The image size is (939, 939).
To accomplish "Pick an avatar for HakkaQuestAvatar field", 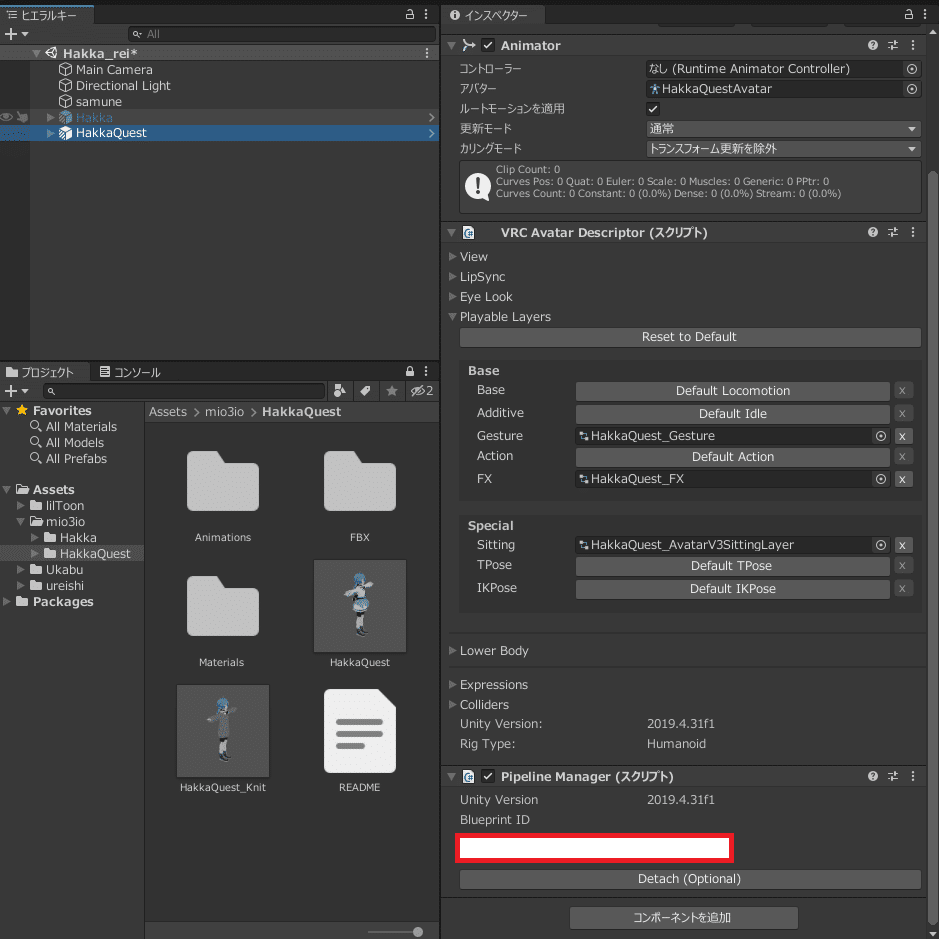I will pyautogui.click(x=911, y=89).
